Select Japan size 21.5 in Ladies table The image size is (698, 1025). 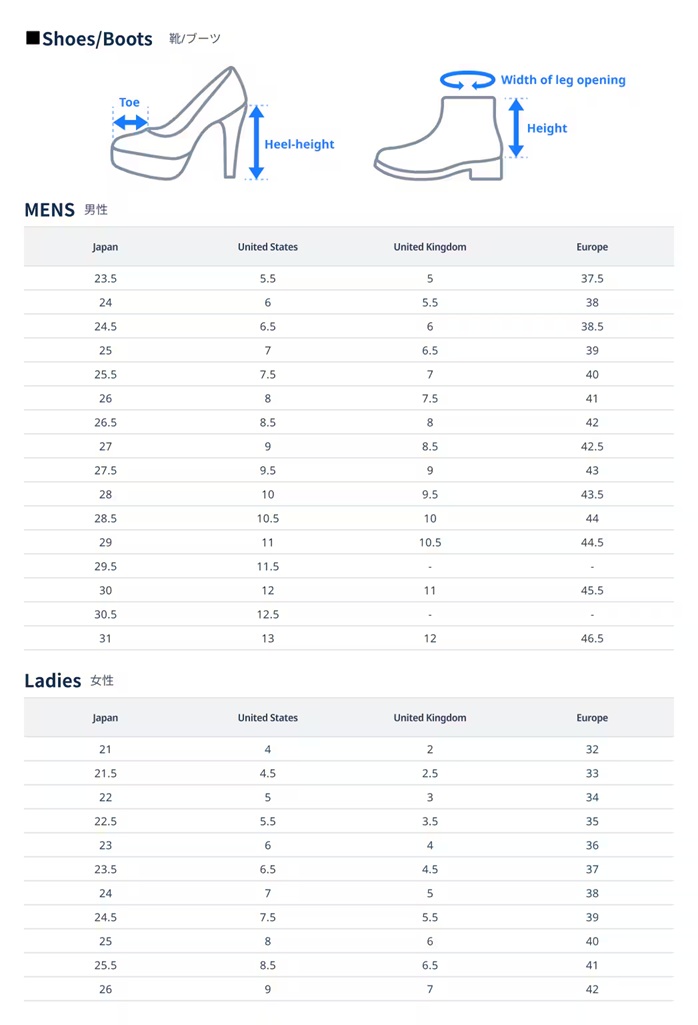[x=105, y=773]
